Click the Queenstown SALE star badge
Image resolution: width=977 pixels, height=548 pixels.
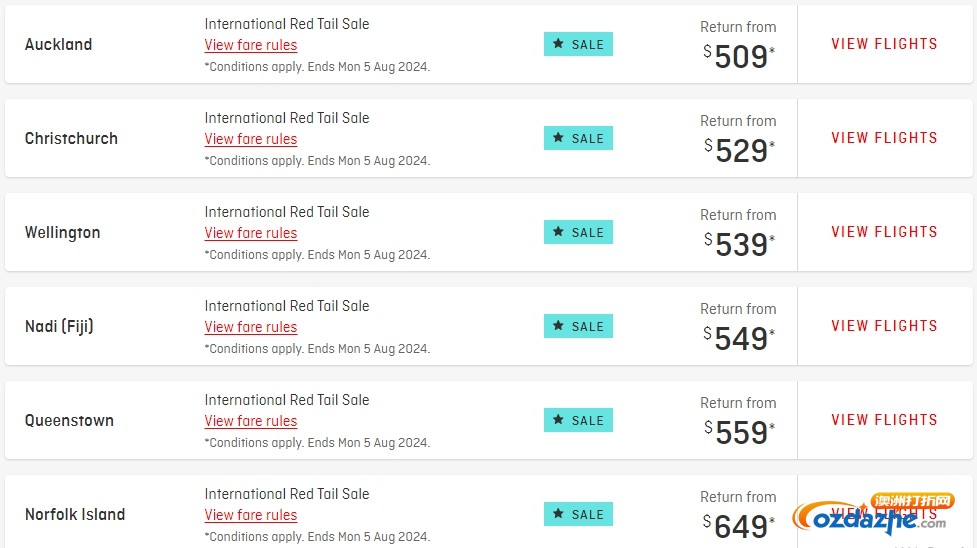click(578, 420)
